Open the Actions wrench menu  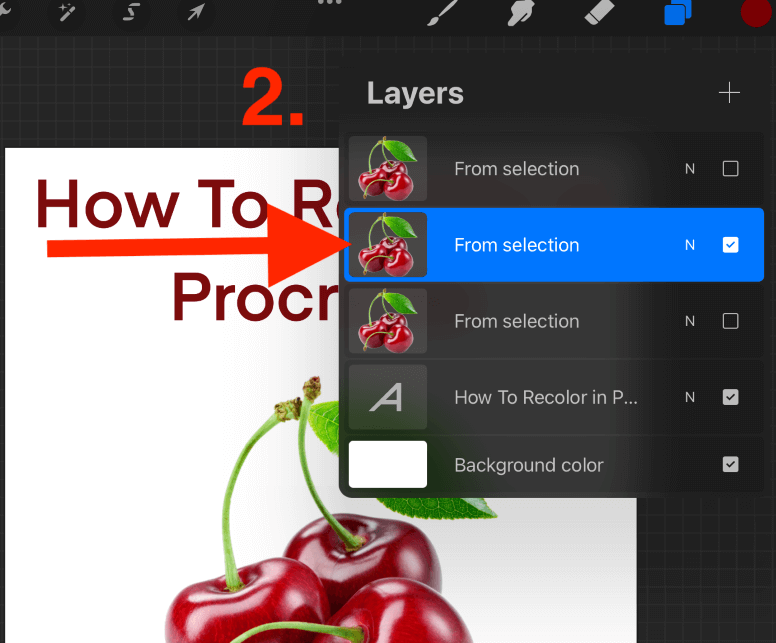pos(6,11)
